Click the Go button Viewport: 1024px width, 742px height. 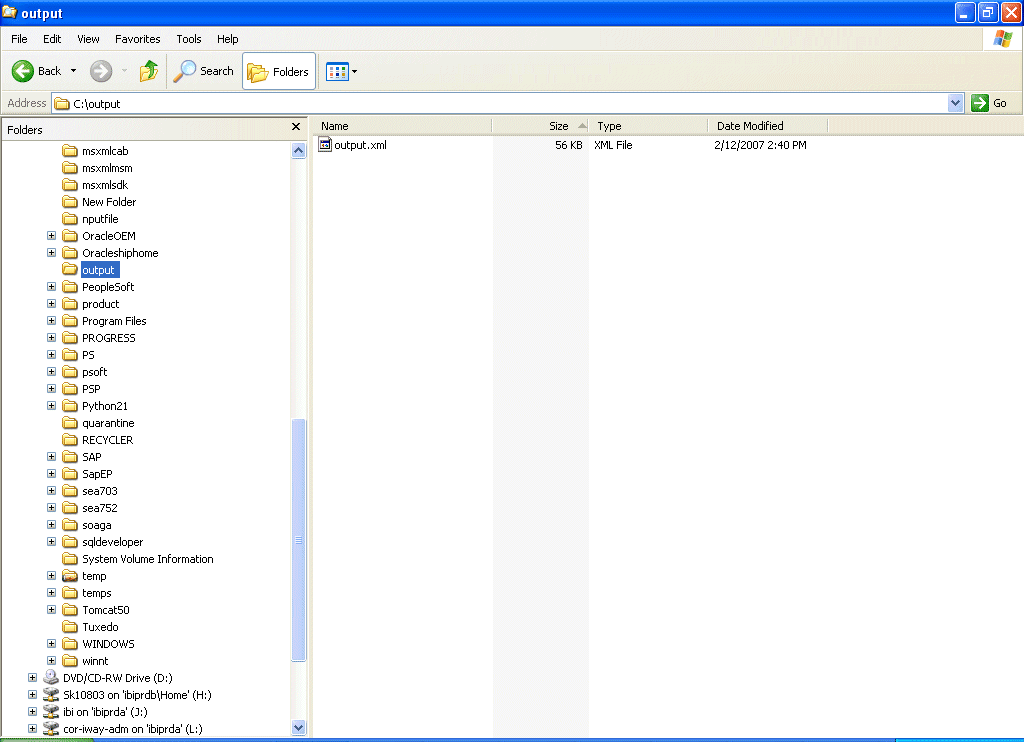point(989,103)
